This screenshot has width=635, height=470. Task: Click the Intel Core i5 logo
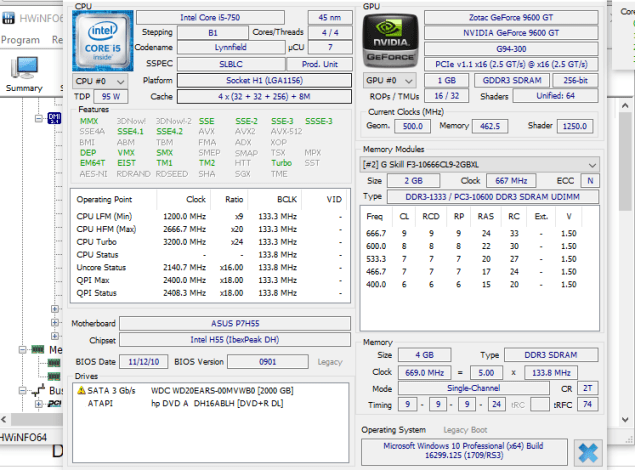coord(100,39)
